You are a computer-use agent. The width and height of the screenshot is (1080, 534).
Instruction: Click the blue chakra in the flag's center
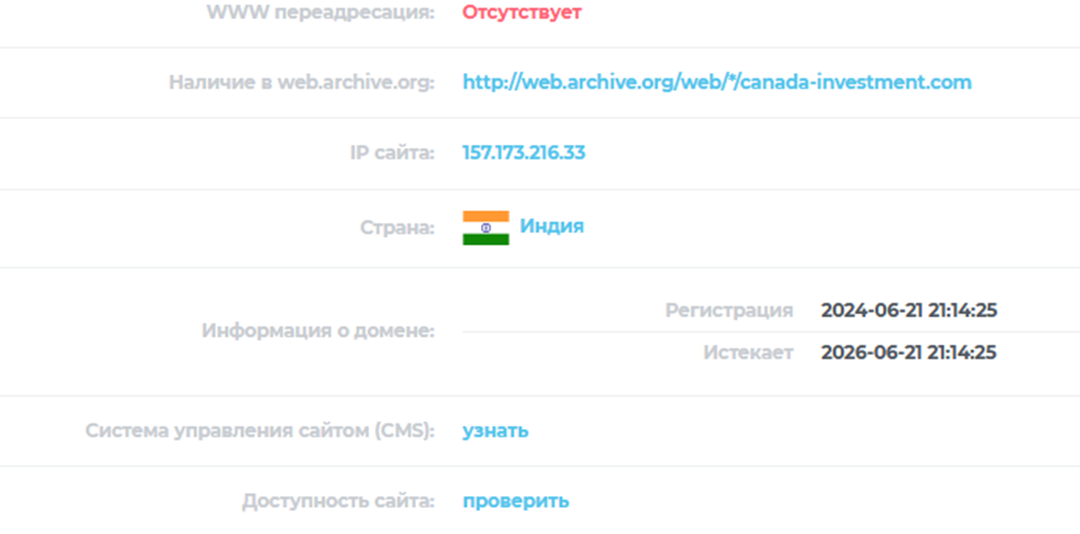tap(486, 228)
